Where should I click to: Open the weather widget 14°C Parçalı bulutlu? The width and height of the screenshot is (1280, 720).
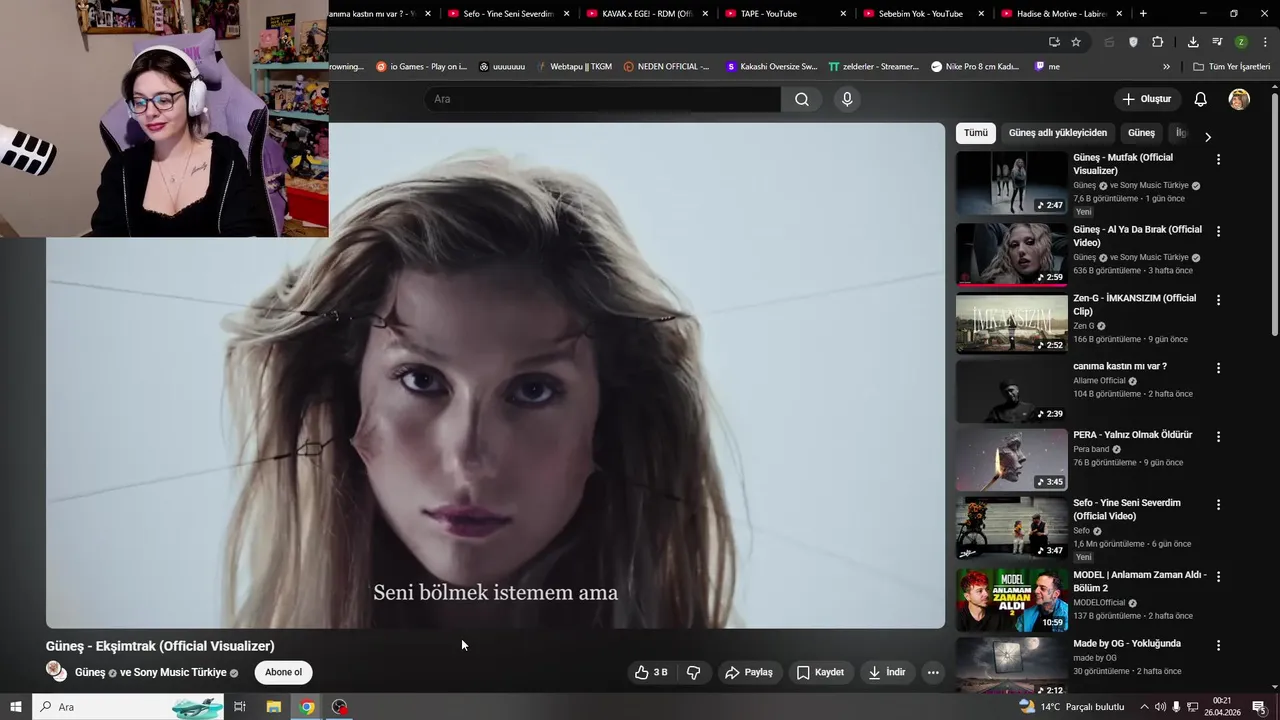point(1071,707)
